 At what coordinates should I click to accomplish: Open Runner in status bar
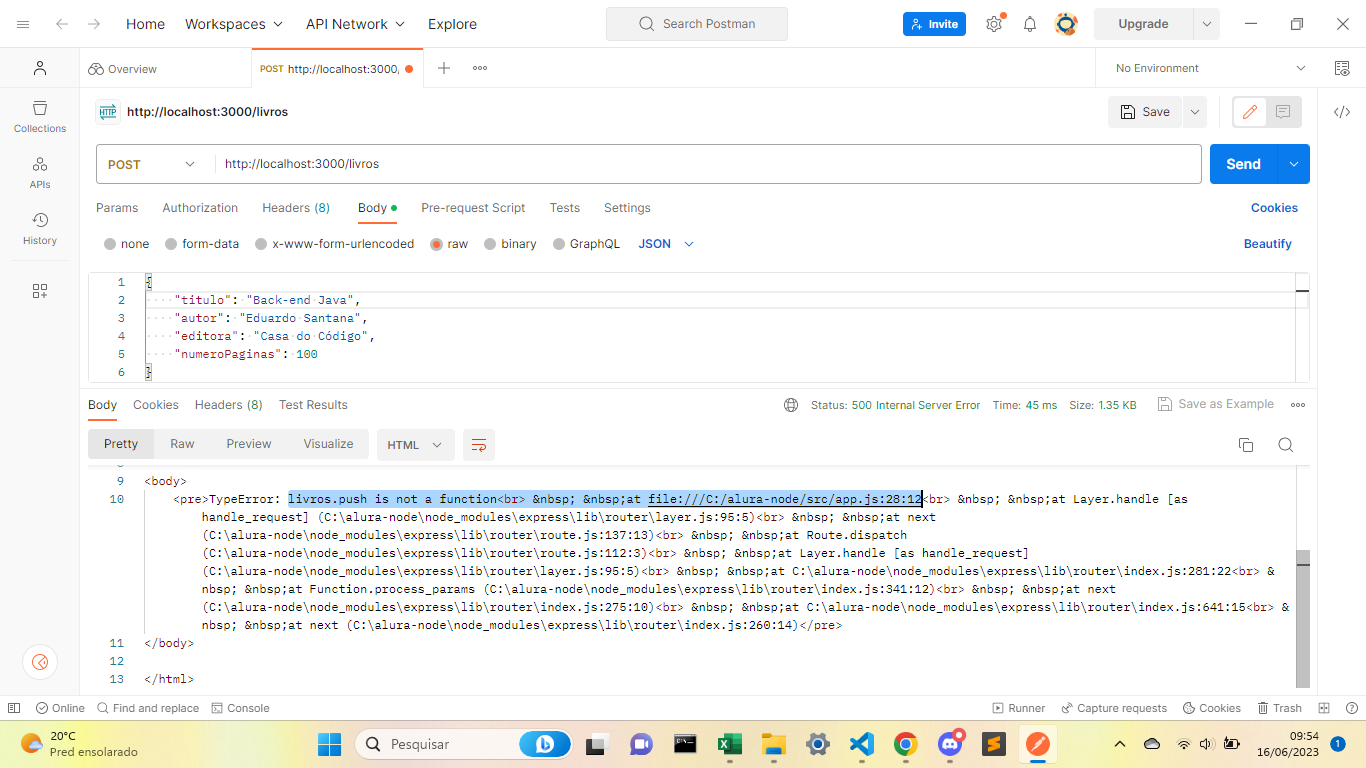1019,708
